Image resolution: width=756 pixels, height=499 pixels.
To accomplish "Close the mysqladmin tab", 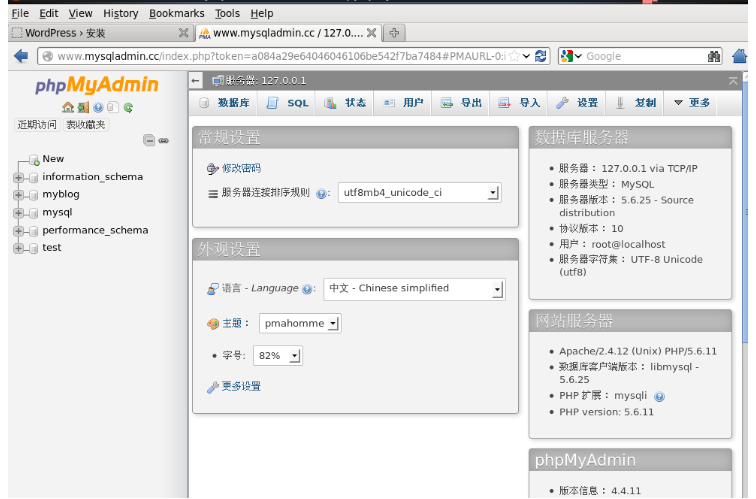I will [371, 33].
